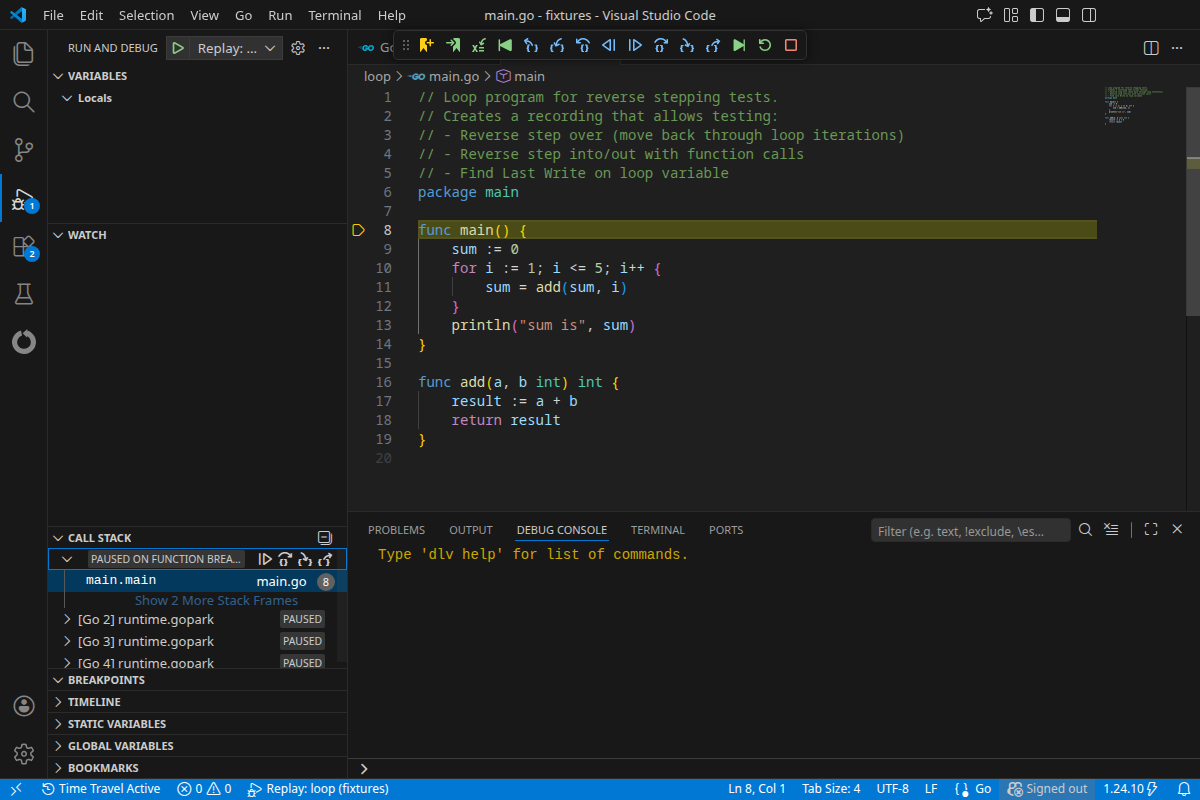Screen dimensions: 1200x800
Task: Open the Source Control view in activity bar
Action: coord(24,150)
